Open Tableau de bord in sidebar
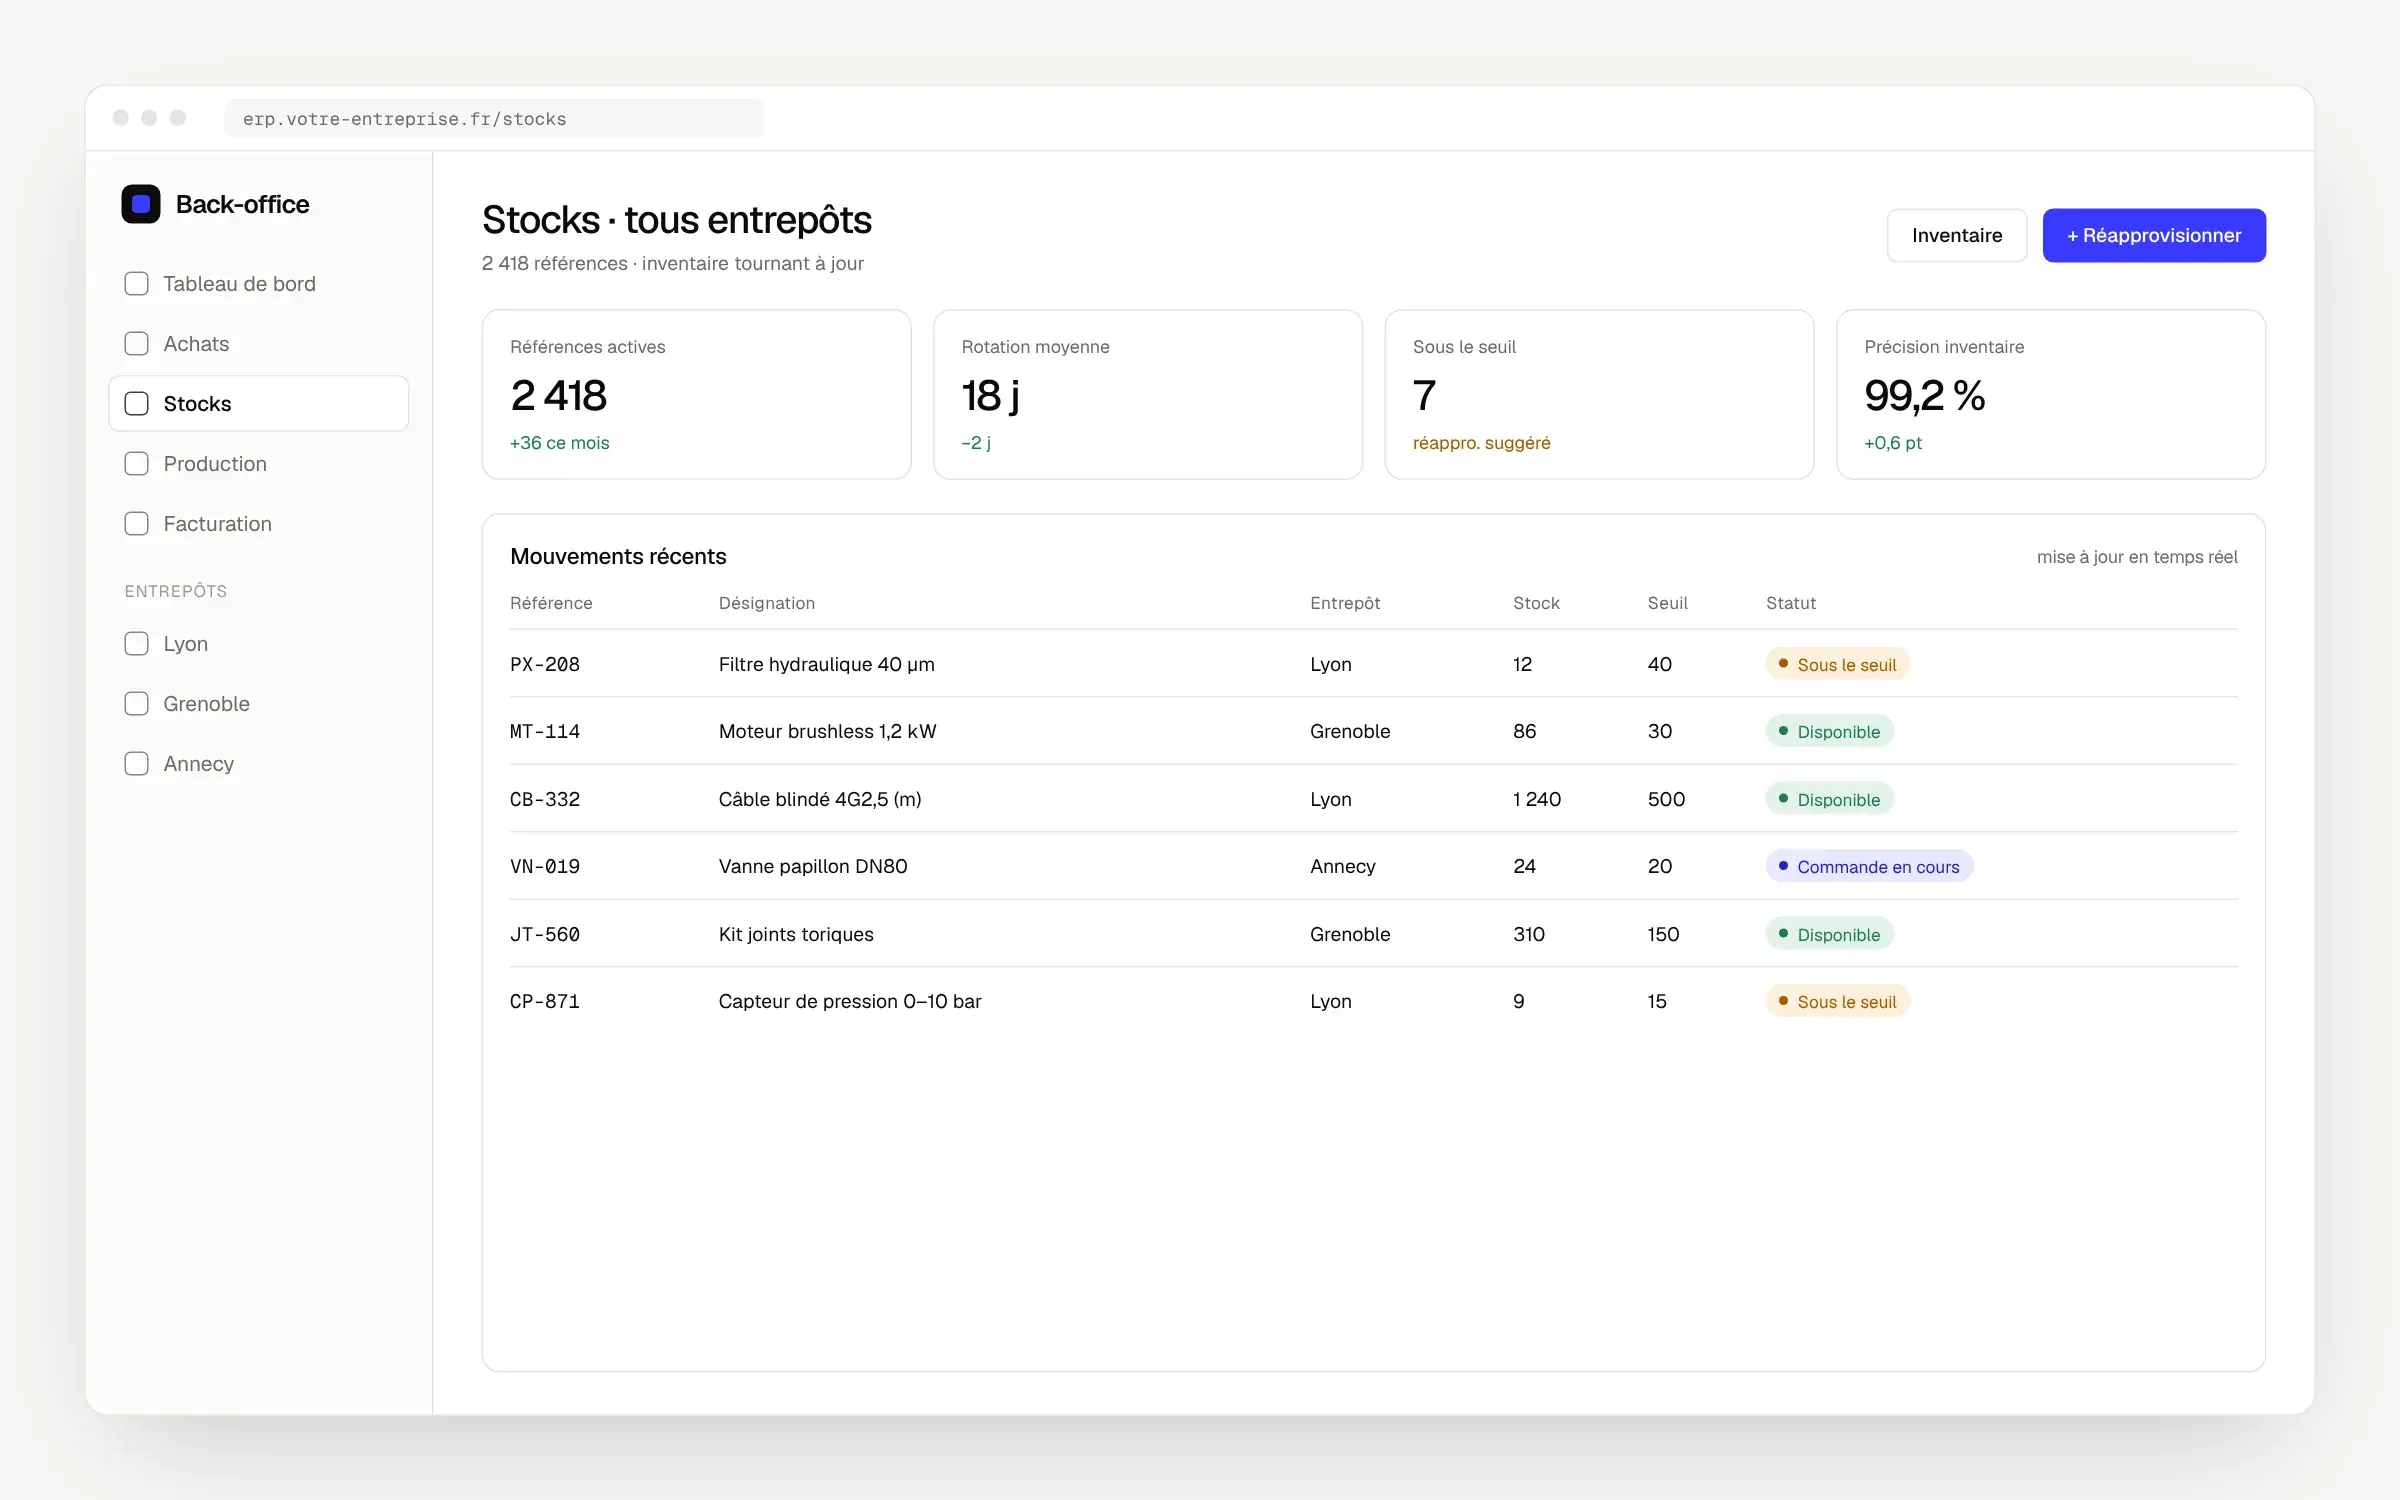 point(259,284)
